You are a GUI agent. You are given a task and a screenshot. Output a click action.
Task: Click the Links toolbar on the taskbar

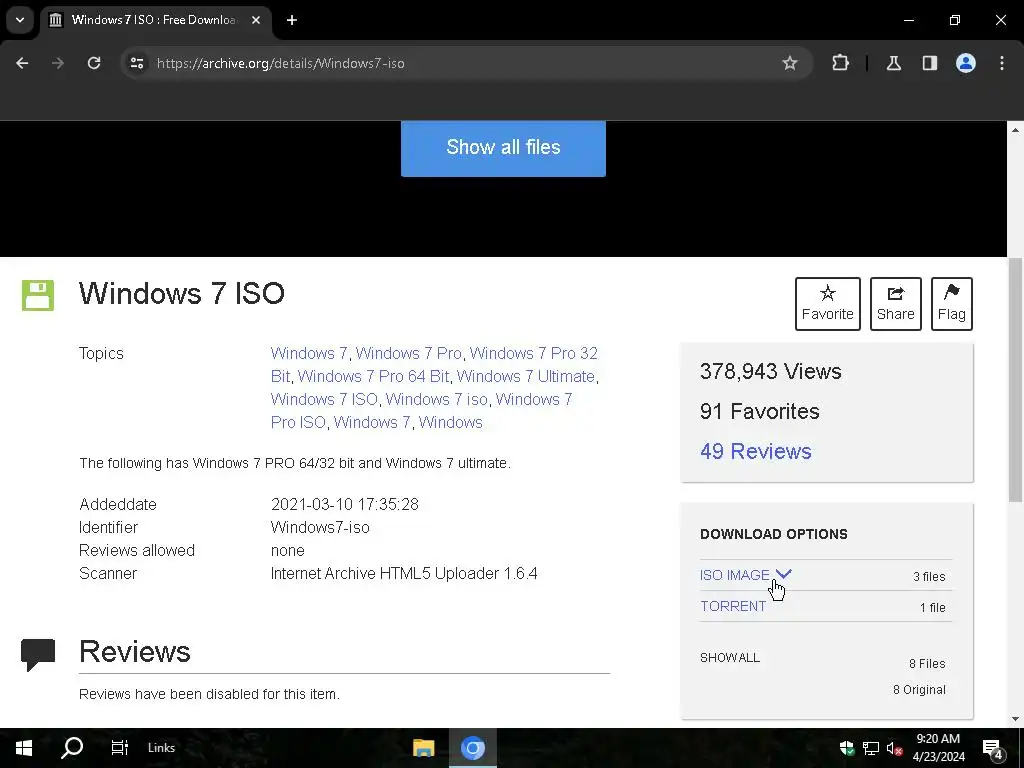click(x=161, y=748)
